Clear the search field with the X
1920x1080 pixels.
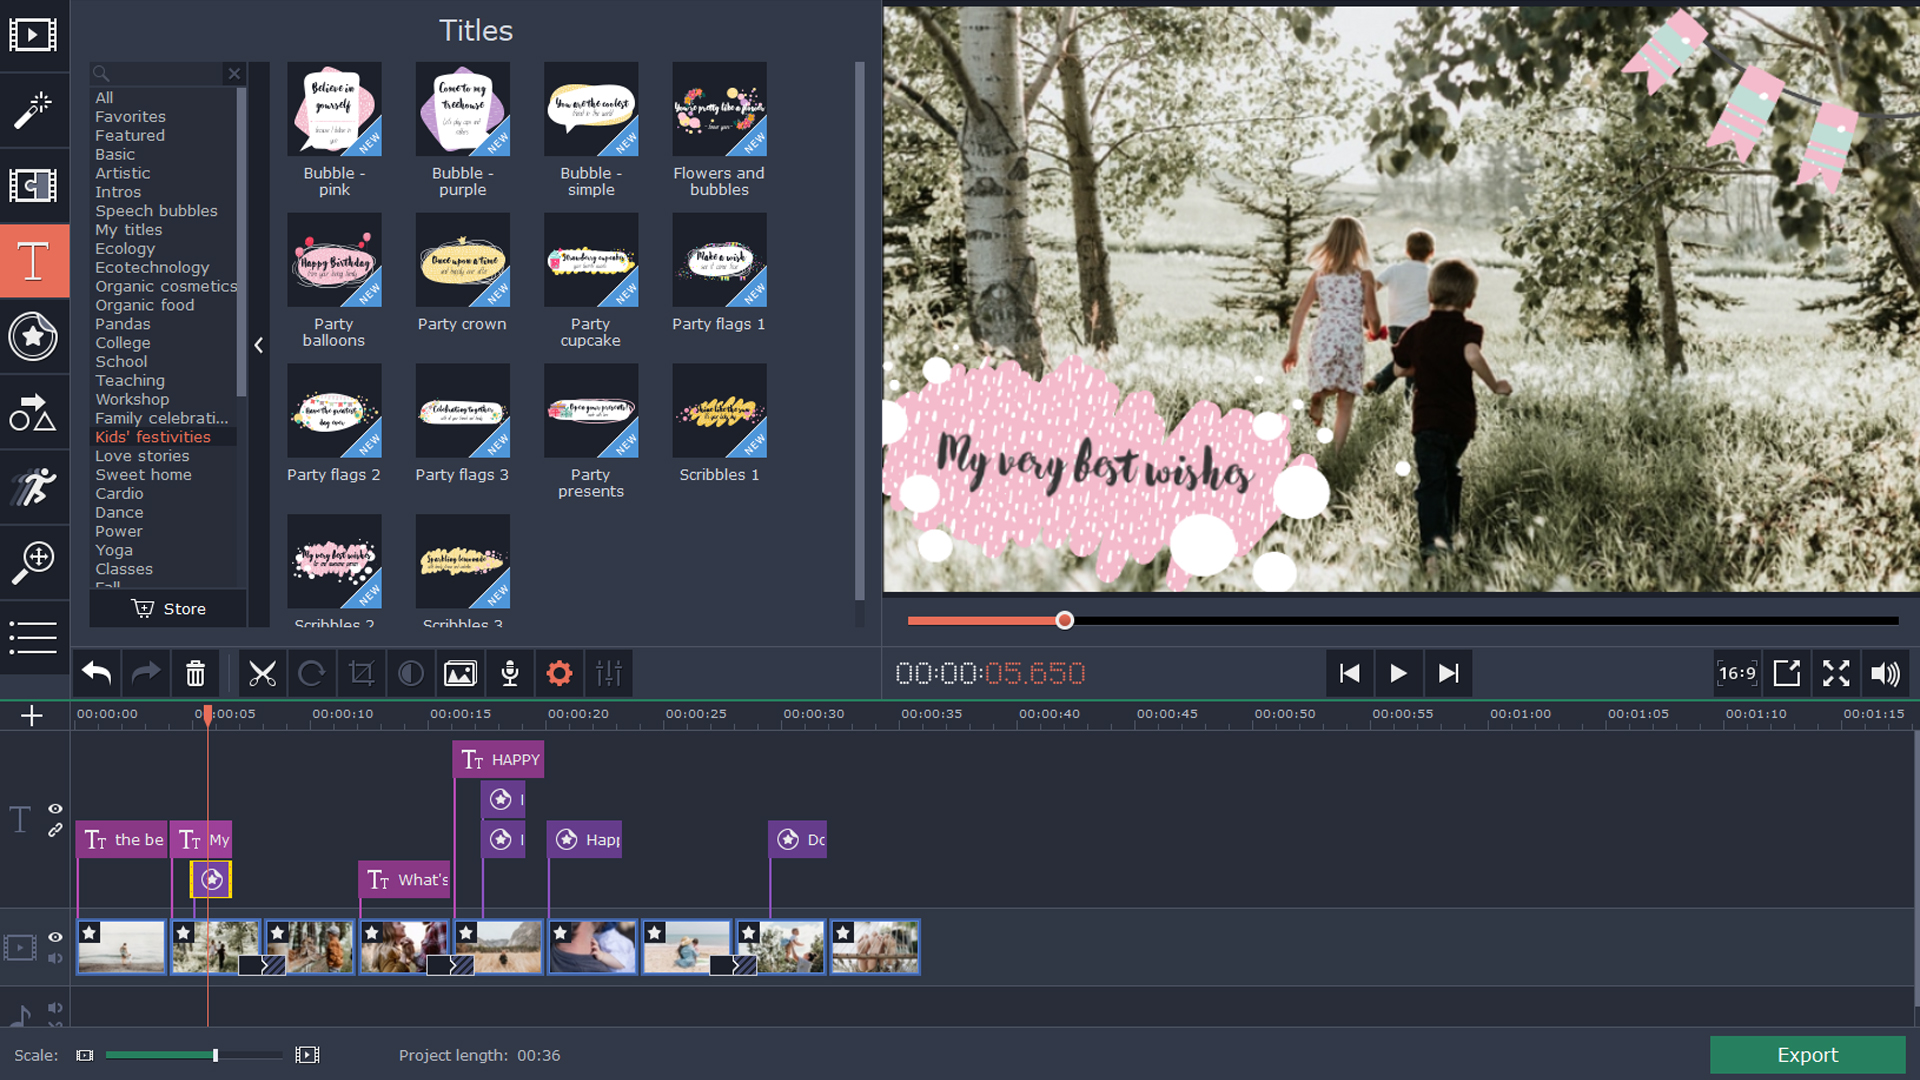tap(233, 73)
